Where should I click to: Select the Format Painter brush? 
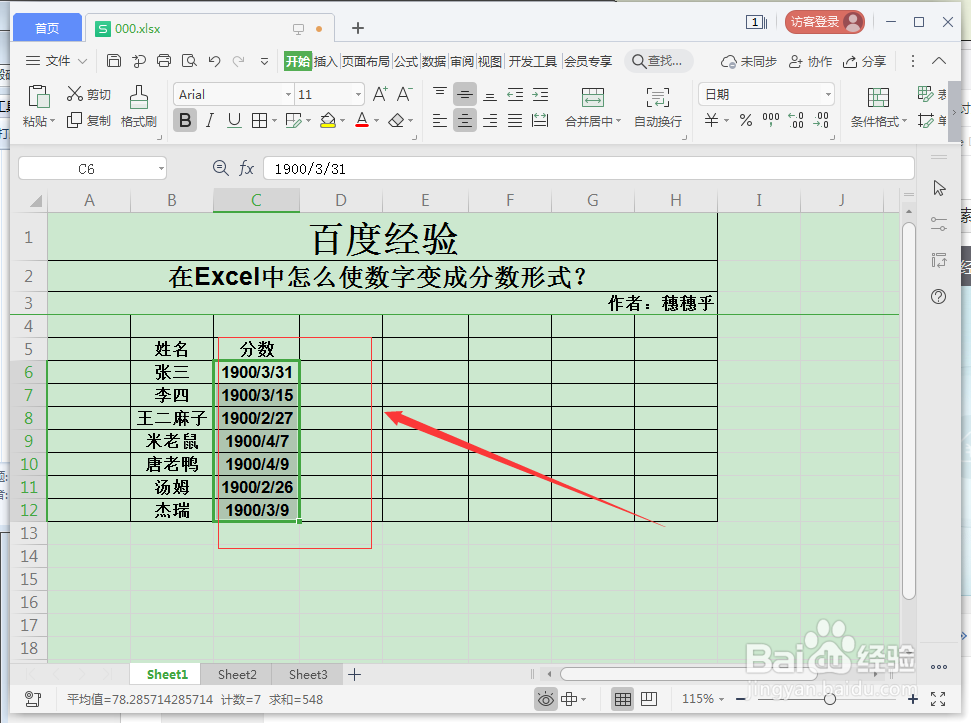(139, 97)
